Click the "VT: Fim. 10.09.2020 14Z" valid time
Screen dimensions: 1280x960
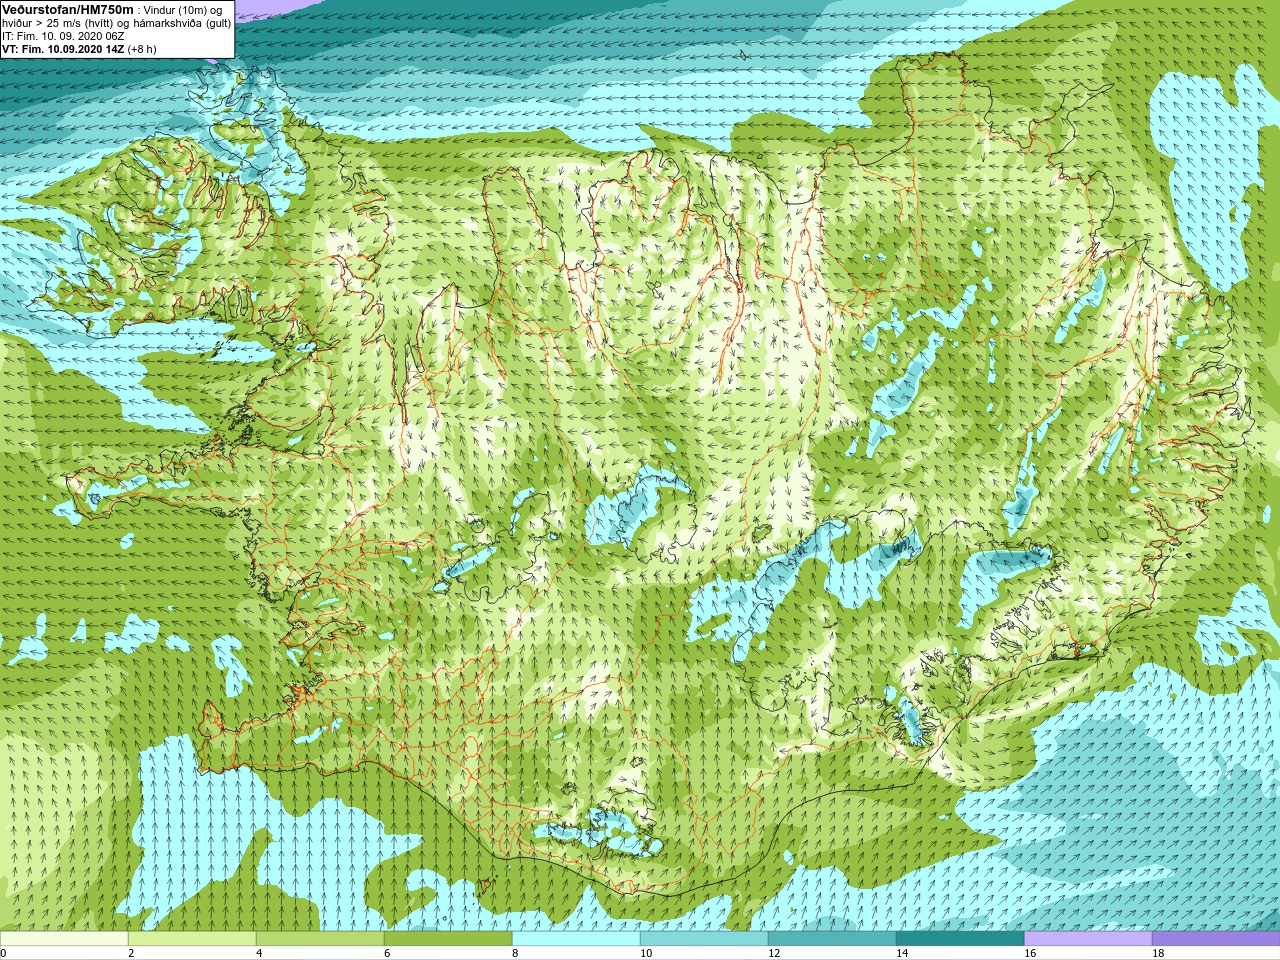click(x=62, y=48)
